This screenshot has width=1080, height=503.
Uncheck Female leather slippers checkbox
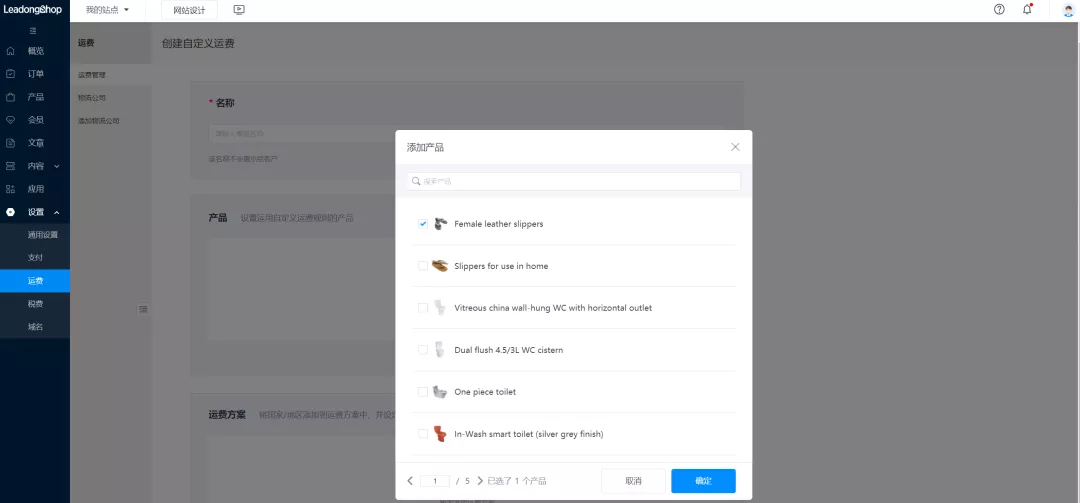(x=423, y=224)
